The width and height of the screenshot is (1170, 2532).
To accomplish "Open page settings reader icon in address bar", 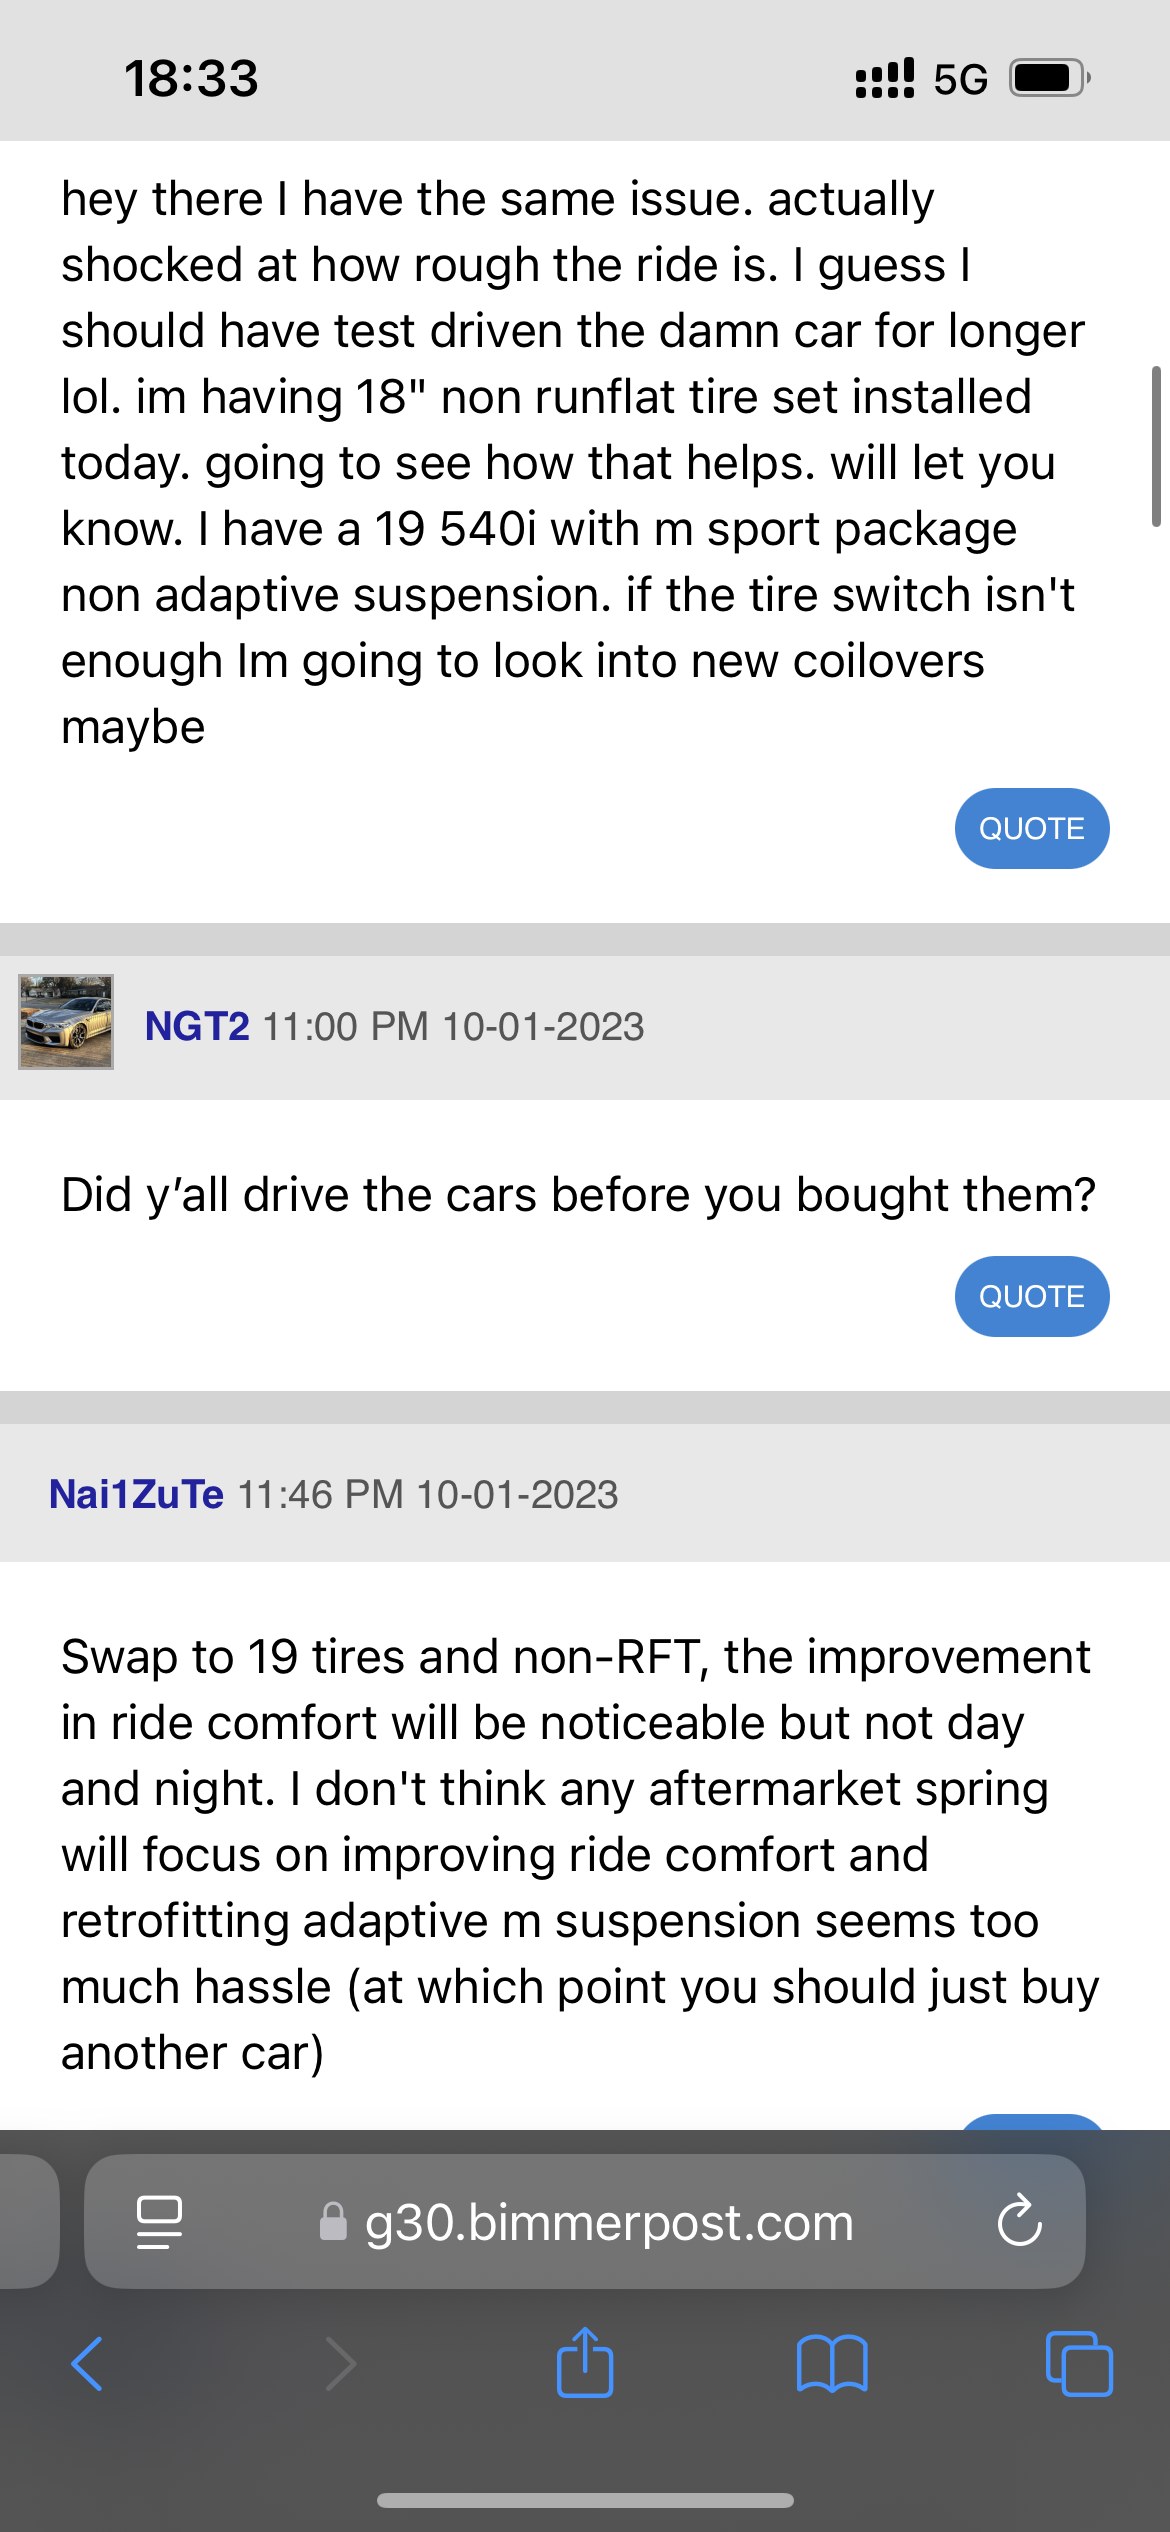I will point(159,2222).
